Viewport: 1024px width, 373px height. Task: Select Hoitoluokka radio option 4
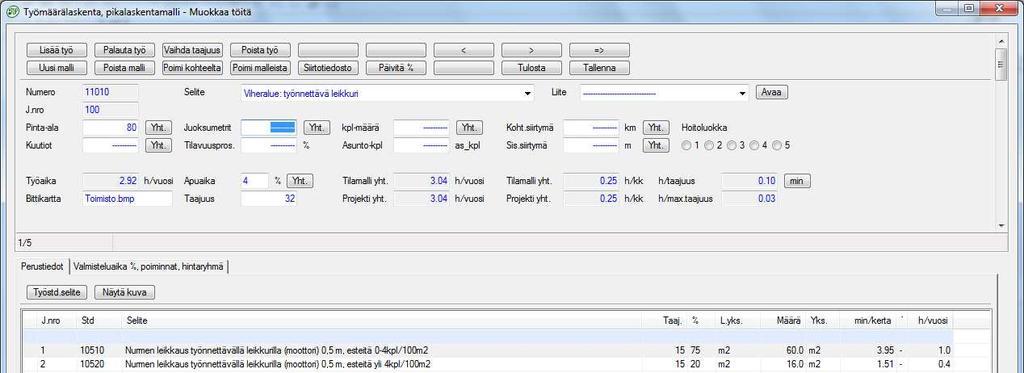754,146
